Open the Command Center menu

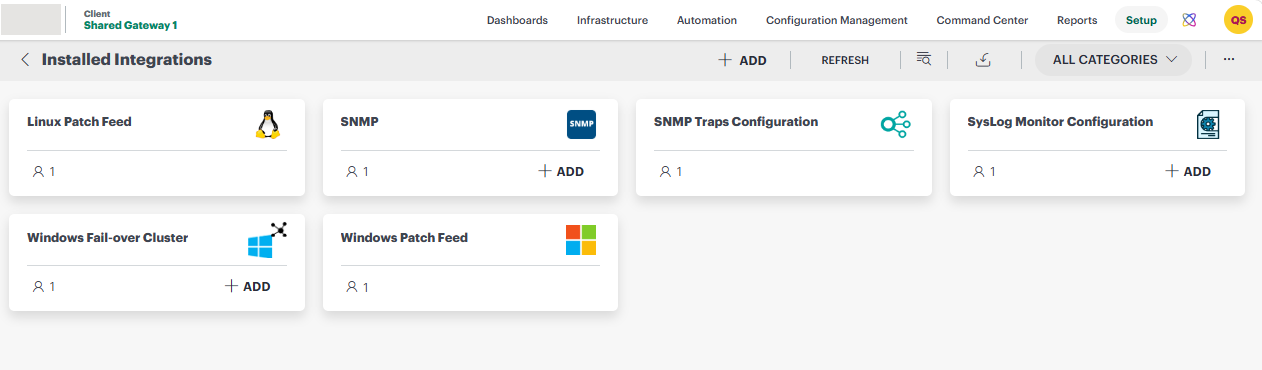[982, 20]
